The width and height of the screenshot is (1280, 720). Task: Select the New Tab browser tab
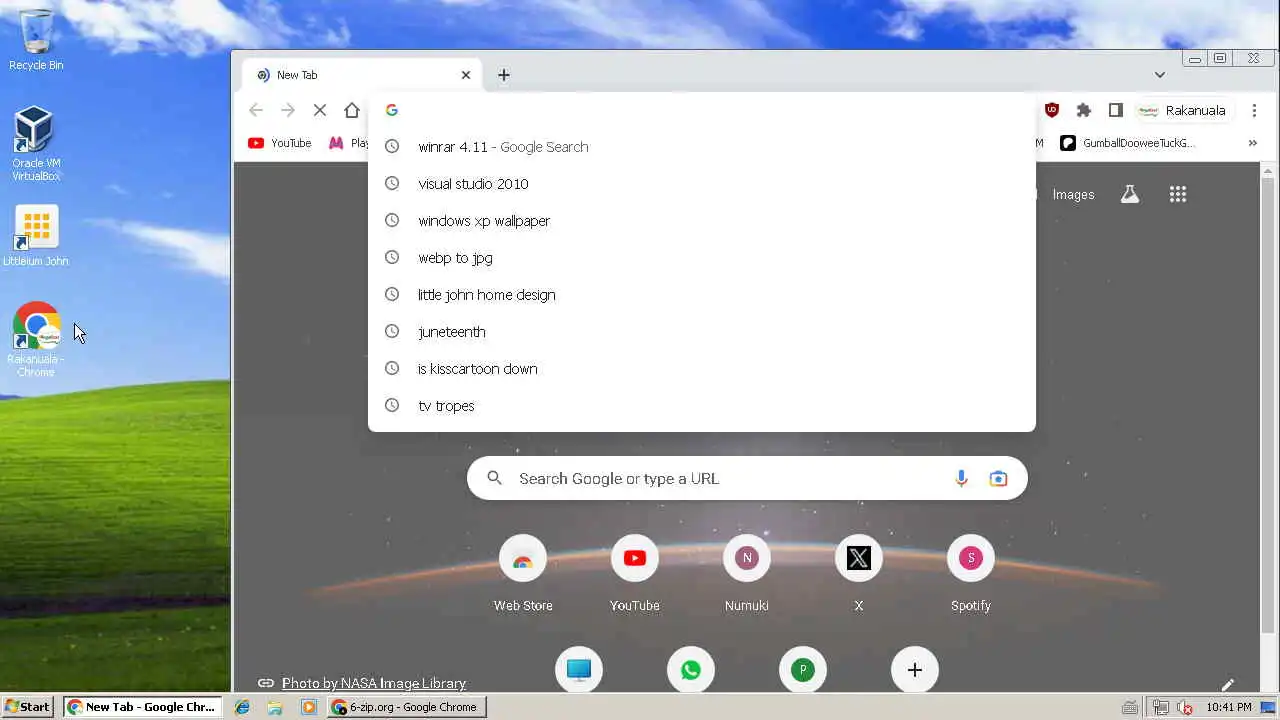pyautogui.click(x=362, y=75)
